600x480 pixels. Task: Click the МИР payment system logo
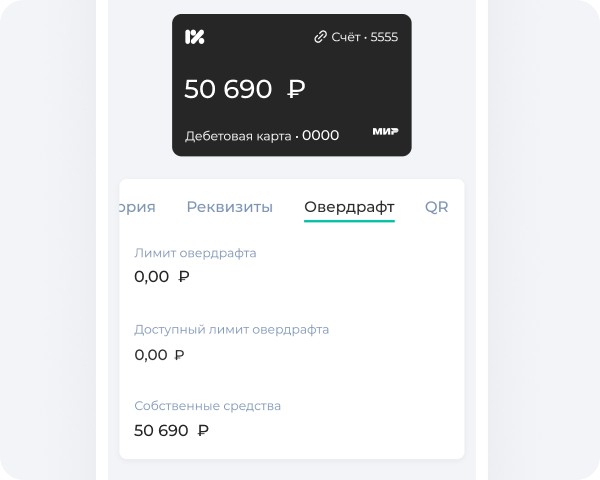(385, 132)
